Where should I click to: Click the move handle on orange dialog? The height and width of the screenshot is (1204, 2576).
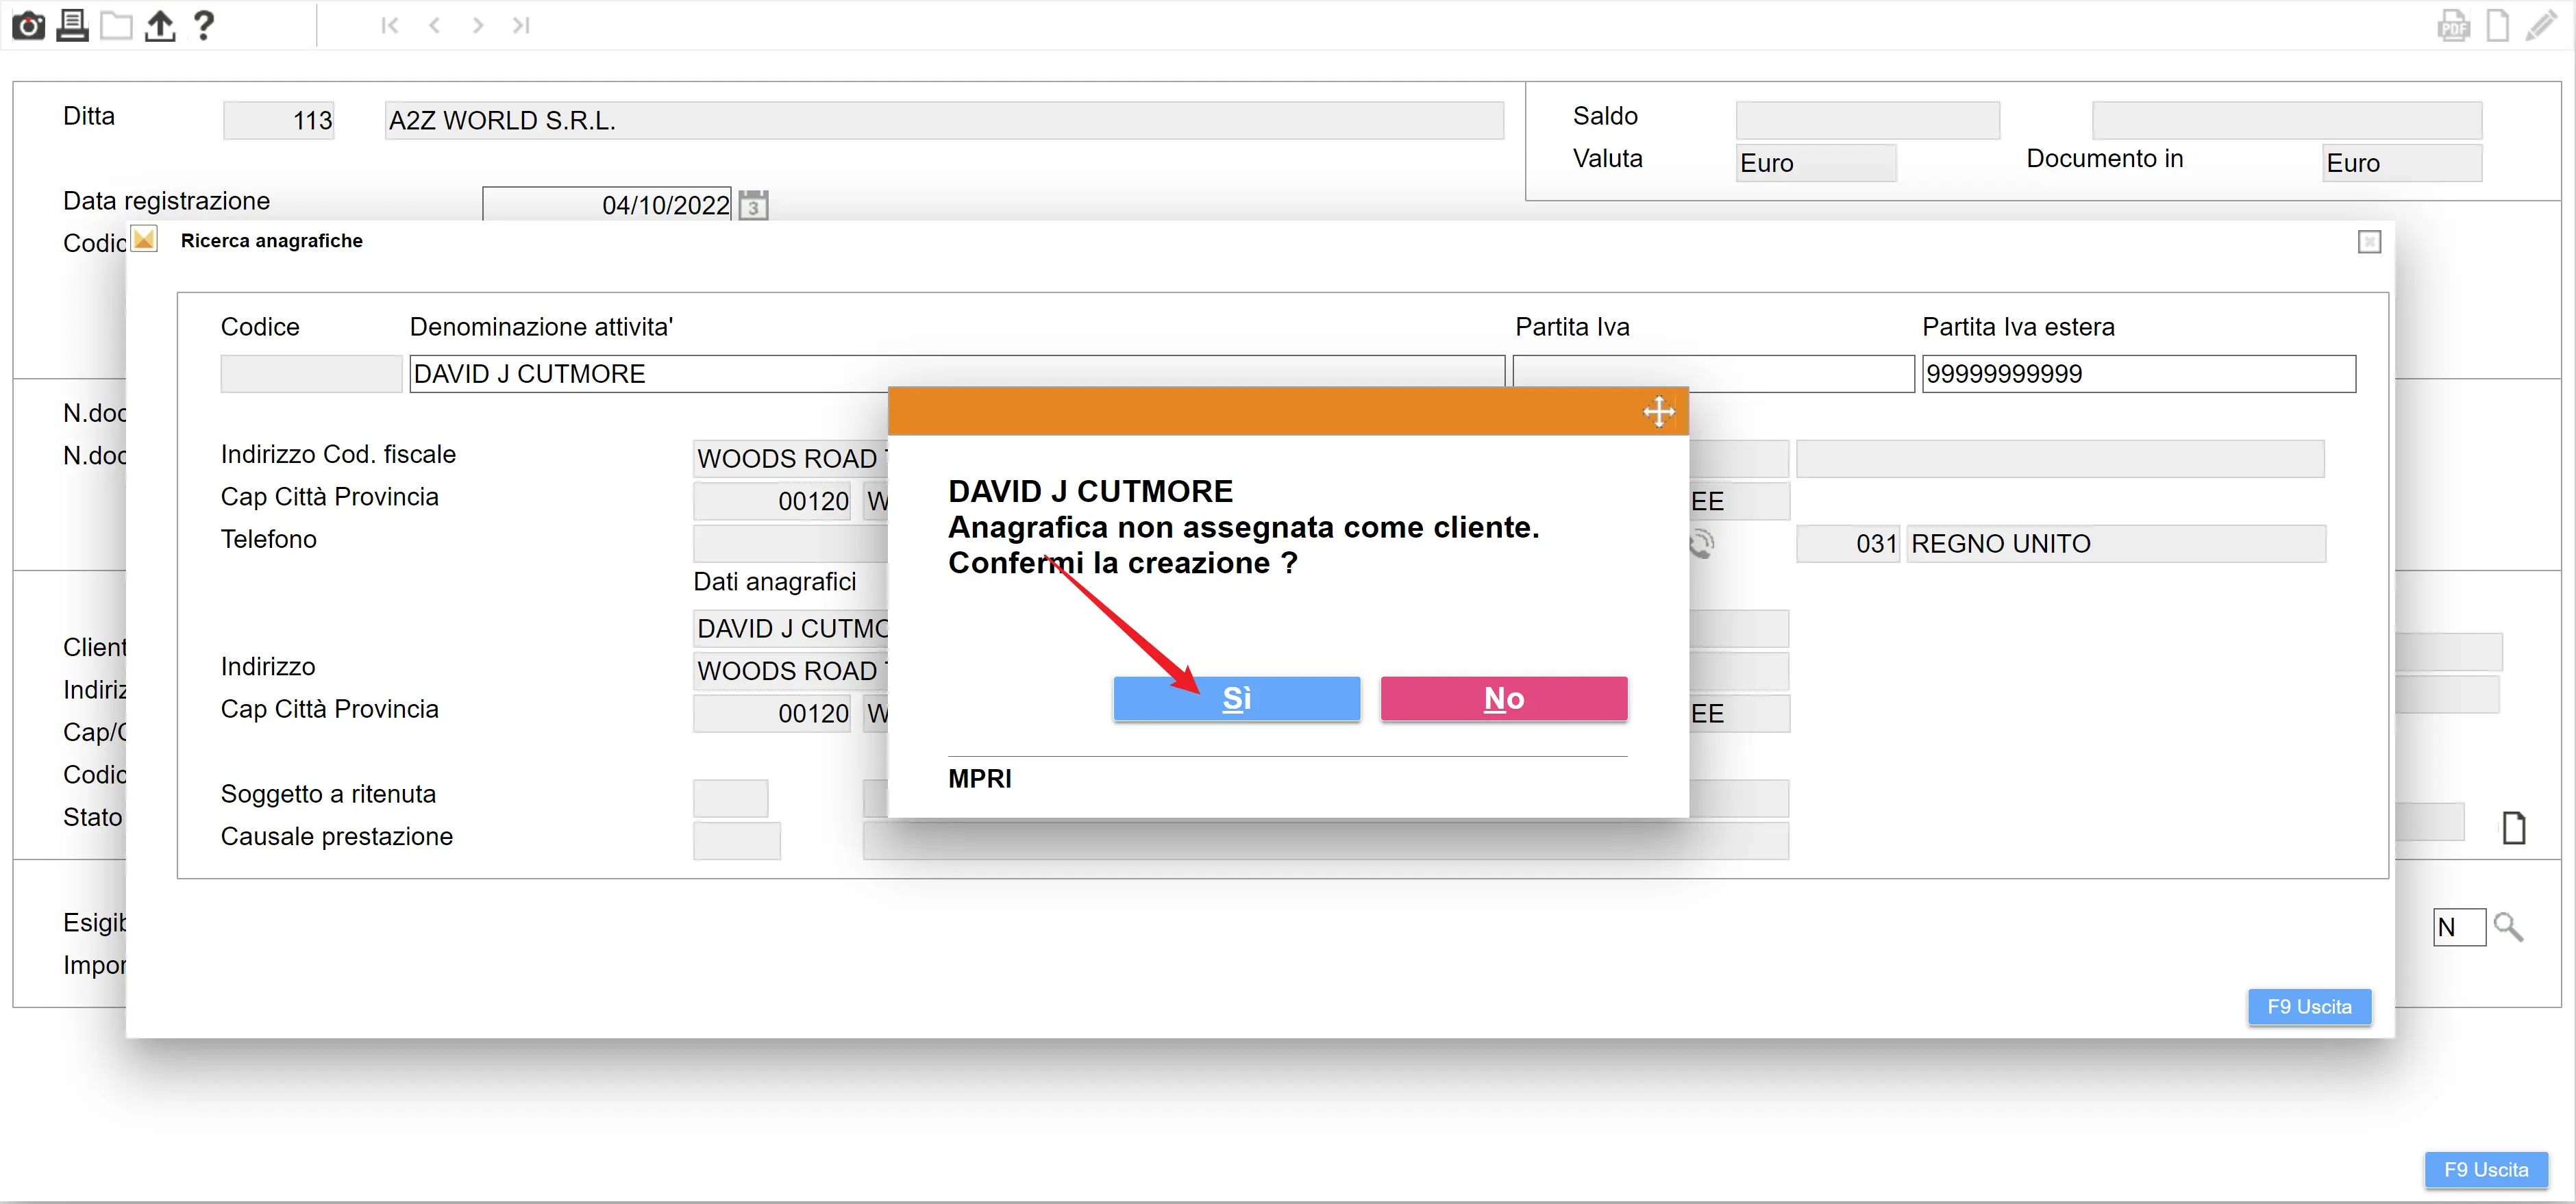(1658, 411)
